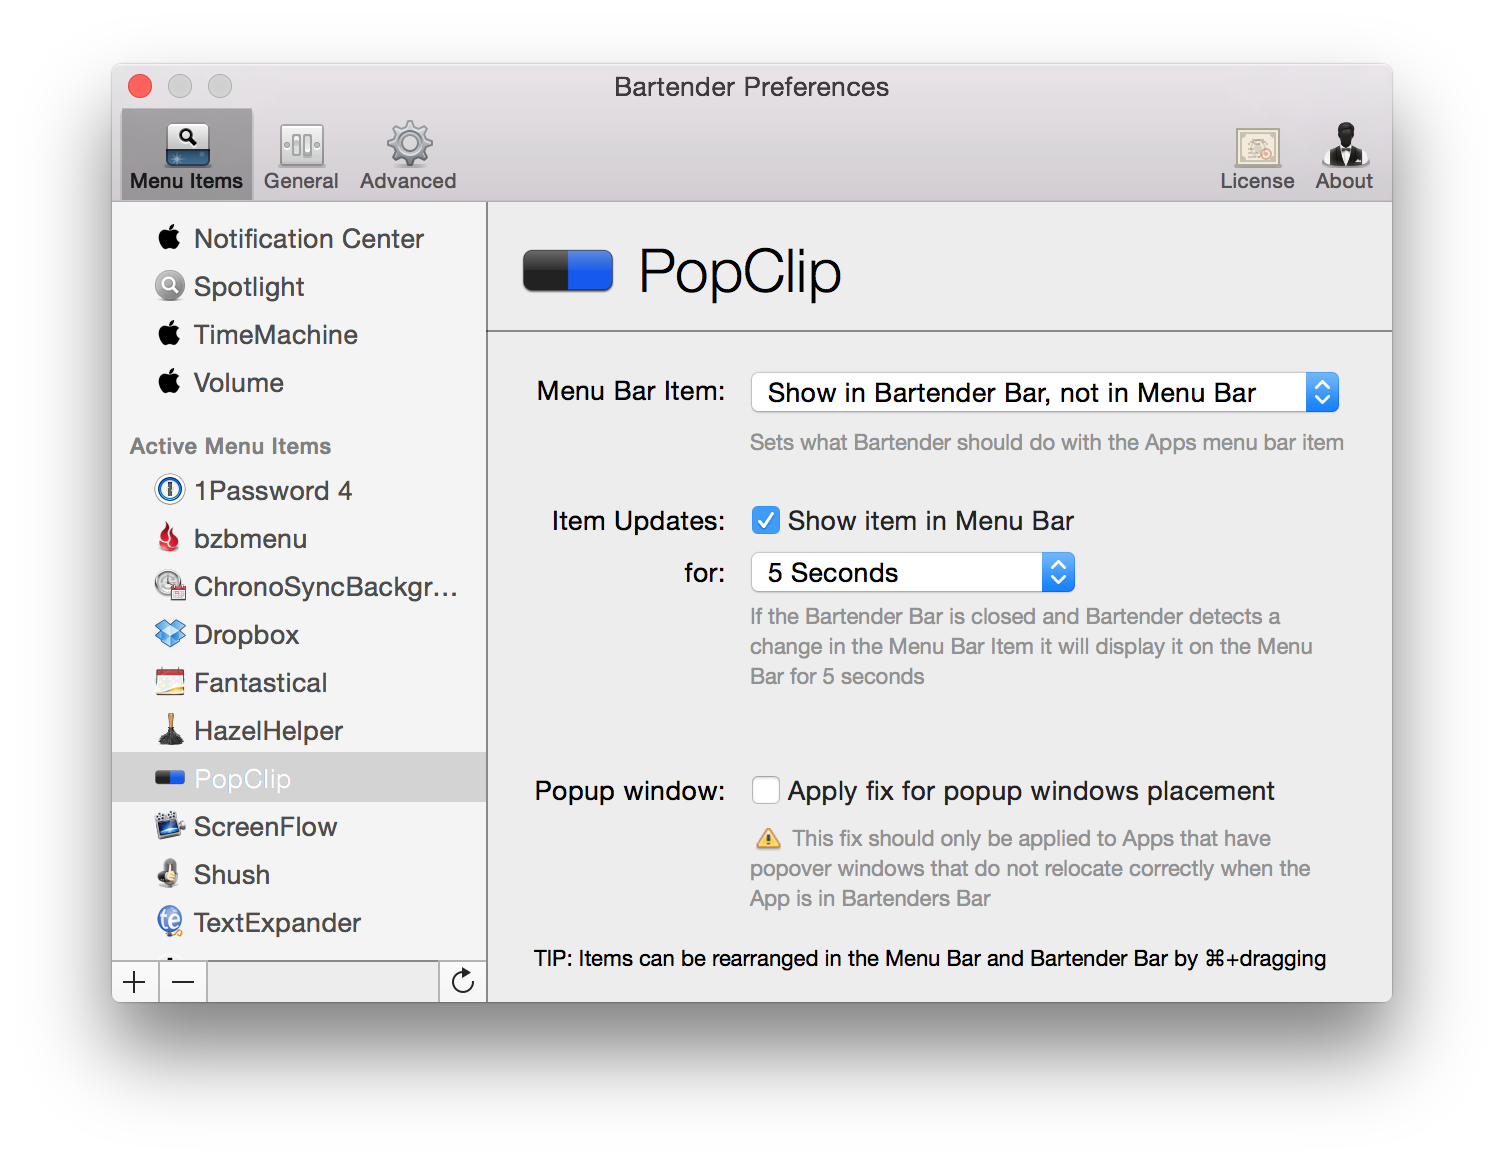Click the Dropbox box icon
This screenshot has width=1504, height=1162.
(x=170, y=634)
